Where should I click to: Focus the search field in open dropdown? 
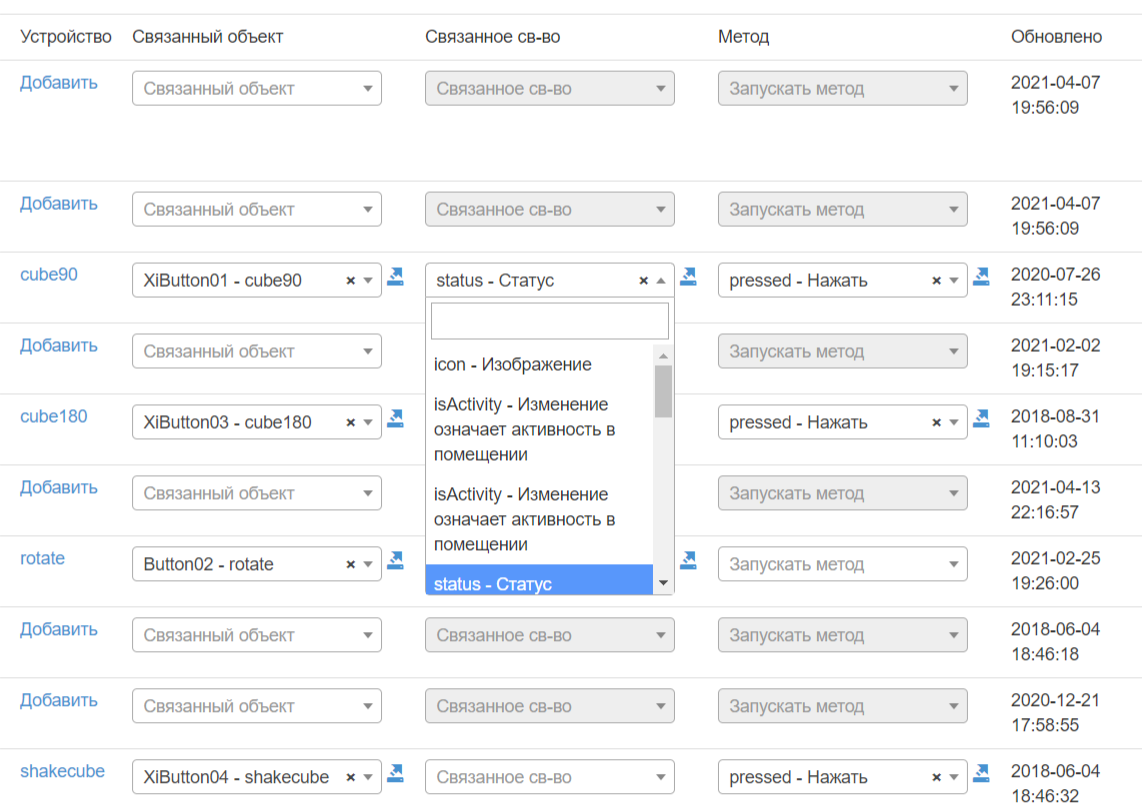[549, 321]
